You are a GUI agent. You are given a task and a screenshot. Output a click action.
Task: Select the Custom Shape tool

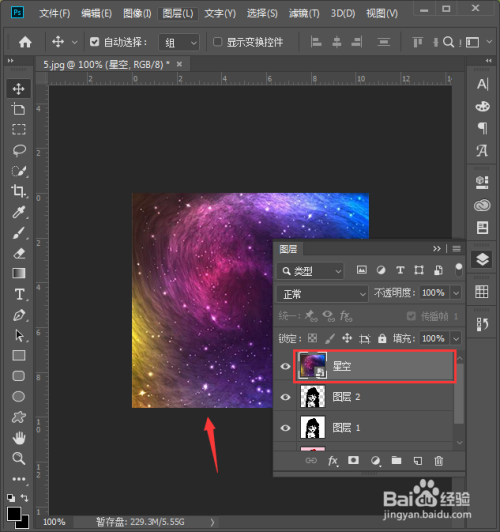point(19,417)
